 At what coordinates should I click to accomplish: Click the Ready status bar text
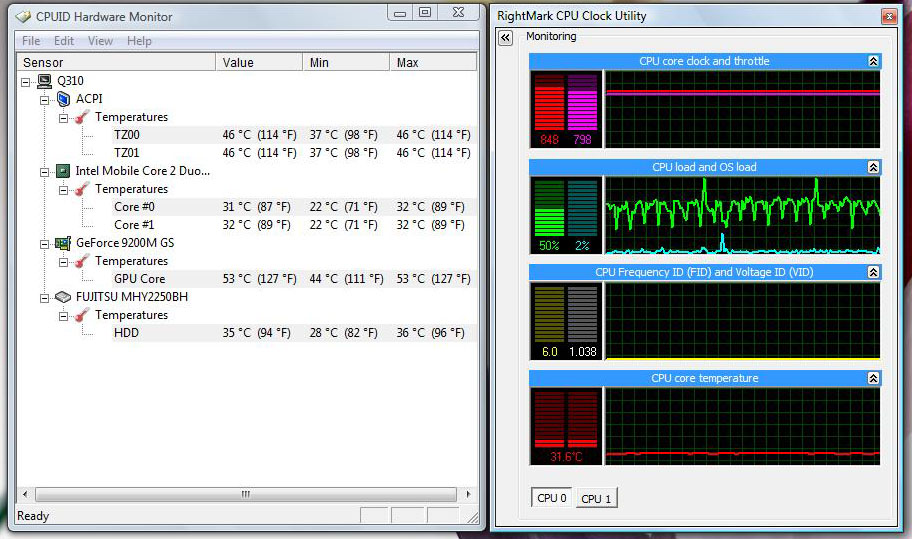(33, 516)
